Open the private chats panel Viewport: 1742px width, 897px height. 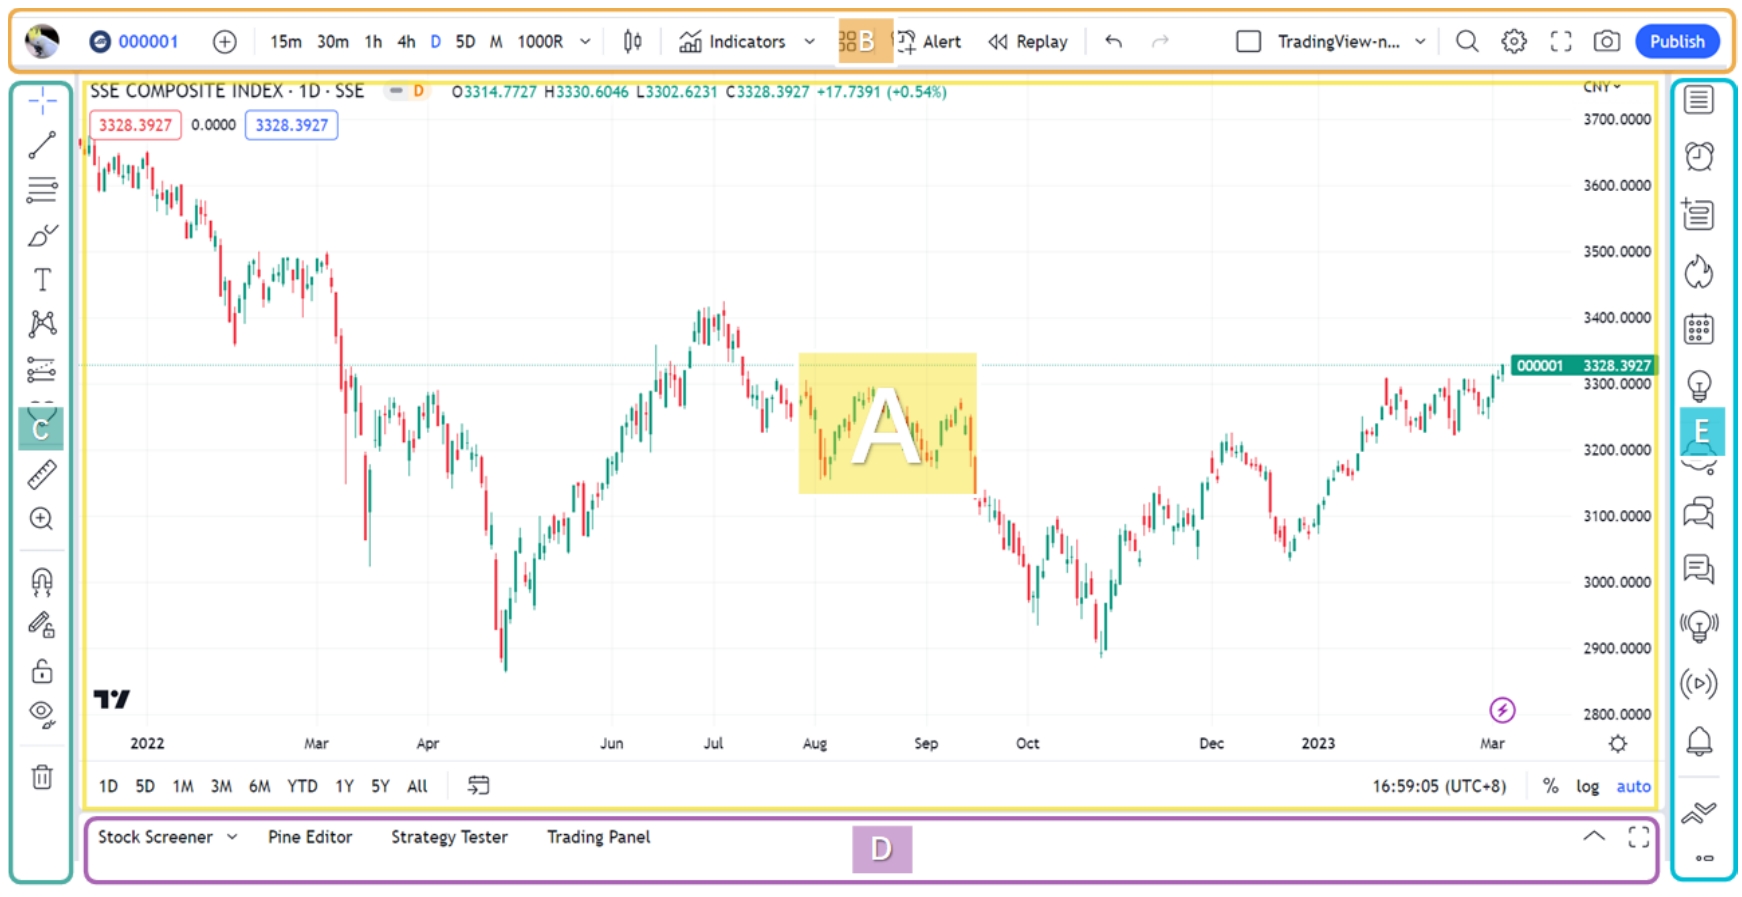tap(1698, 569)
